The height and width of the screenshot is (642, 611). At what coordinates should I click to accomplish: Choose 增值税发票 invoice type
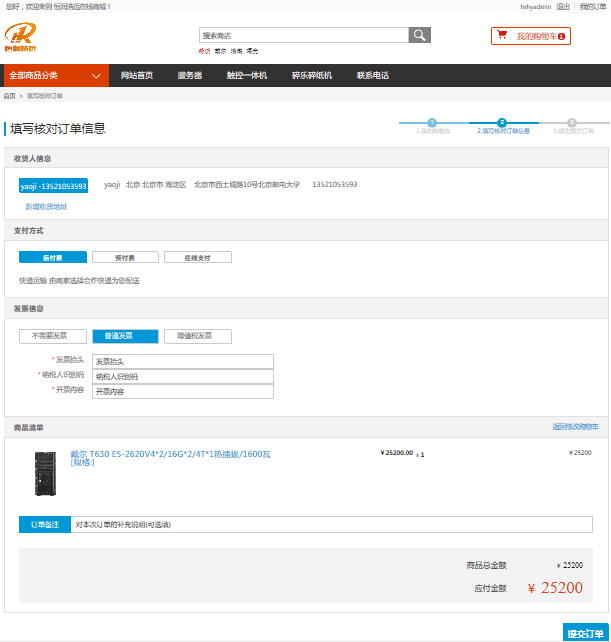click(x=198, y=336)
